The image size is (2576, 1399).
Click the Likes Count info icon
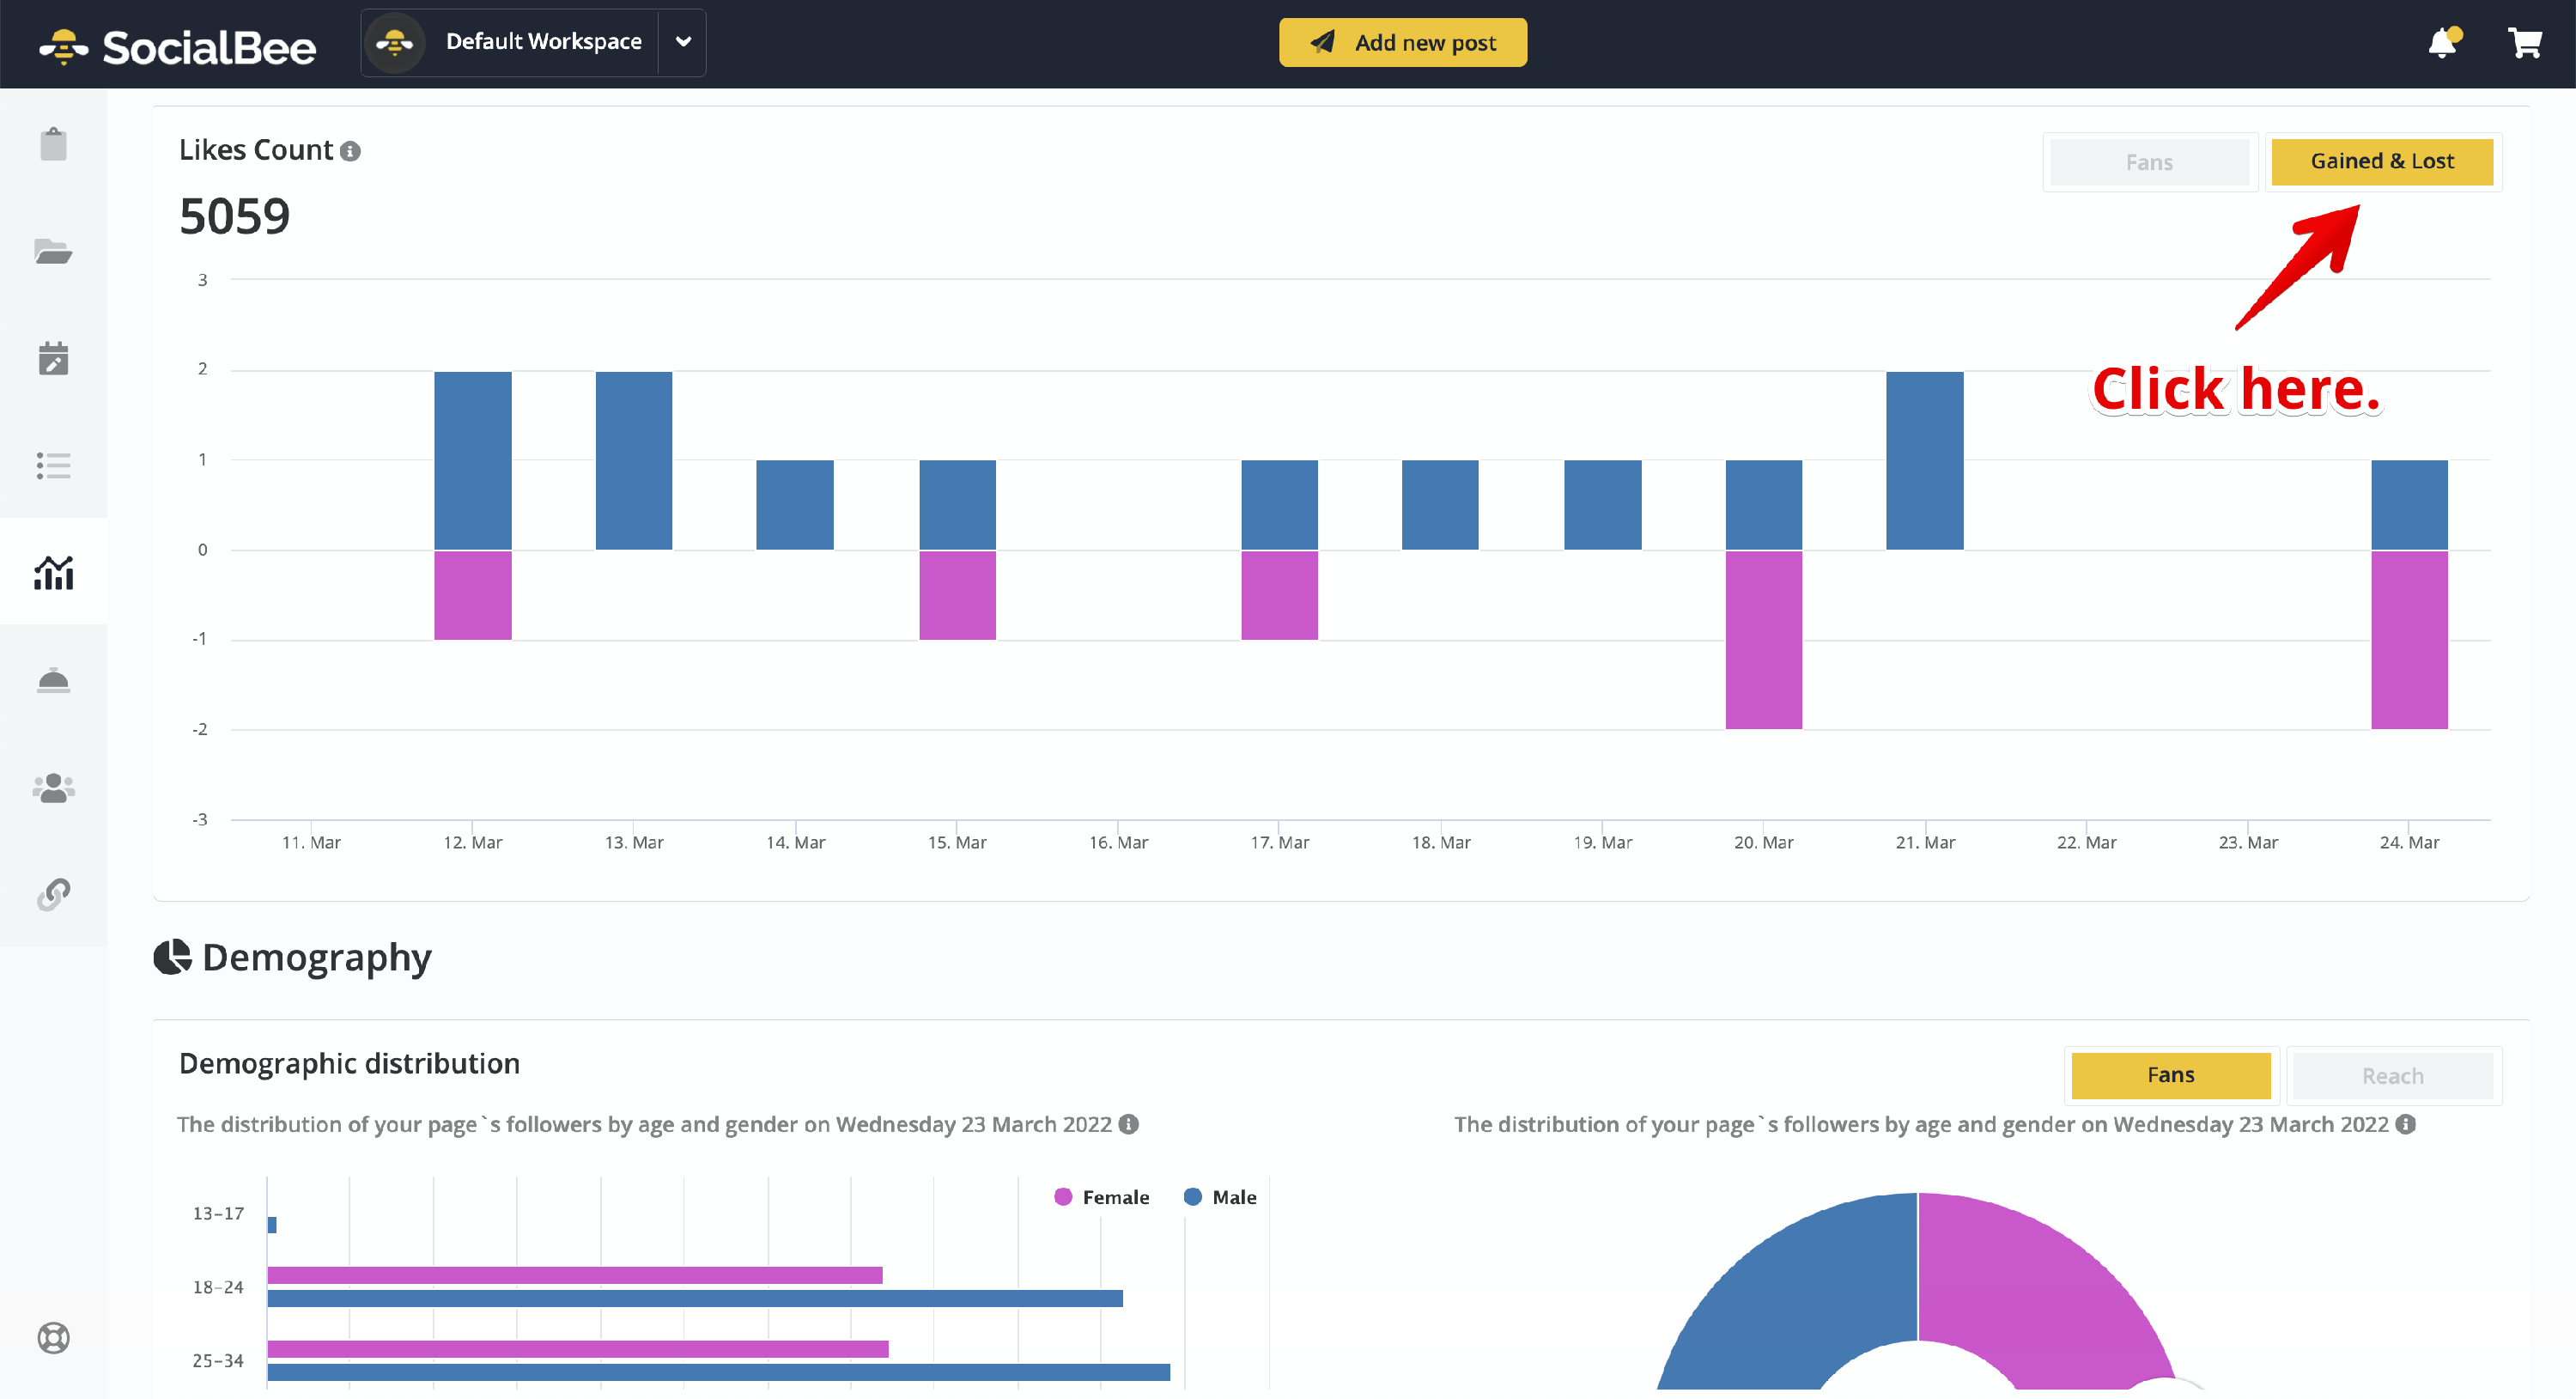[350, 151]
